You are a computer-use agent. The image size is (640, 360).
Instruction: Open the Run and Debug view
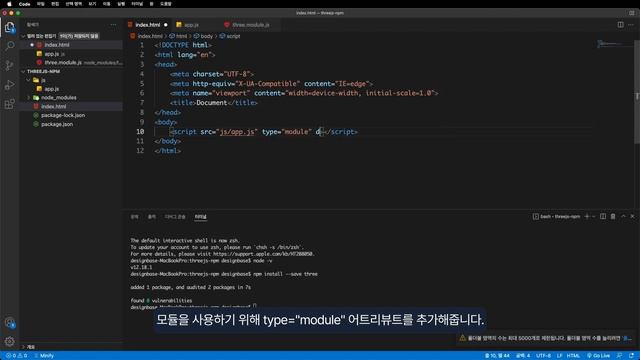(x=9, y=85)
